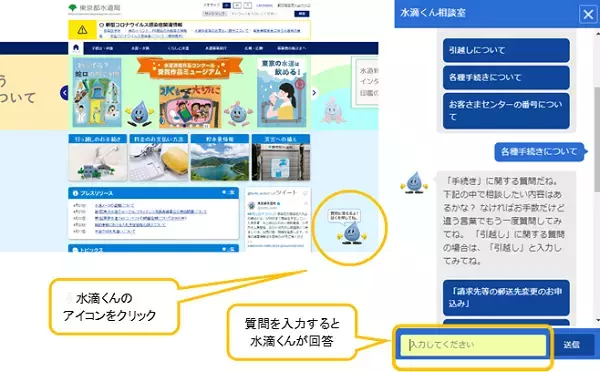Open 事業者の皆さまへ navigation menu

(292, 48)
